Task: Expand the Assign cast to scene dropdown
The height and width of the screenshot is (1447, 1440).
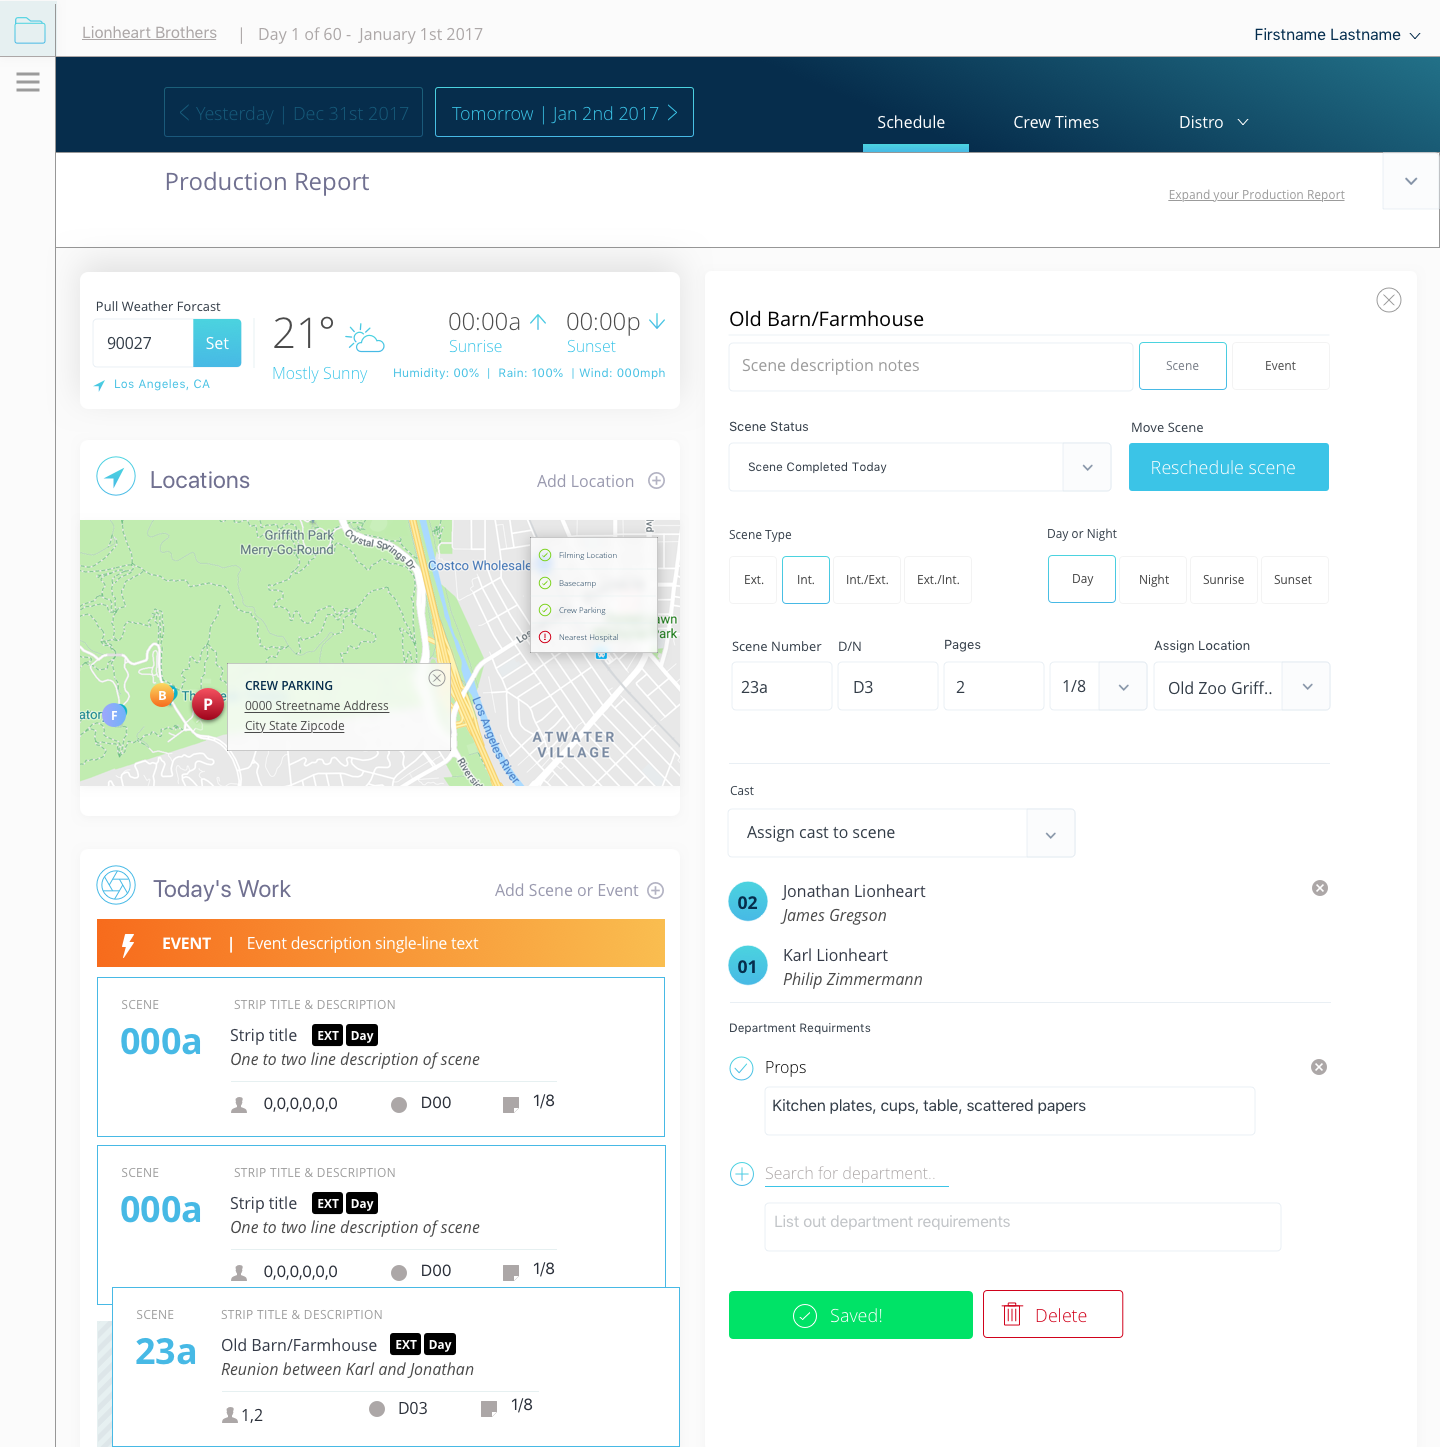Action: click(1050, 834)
